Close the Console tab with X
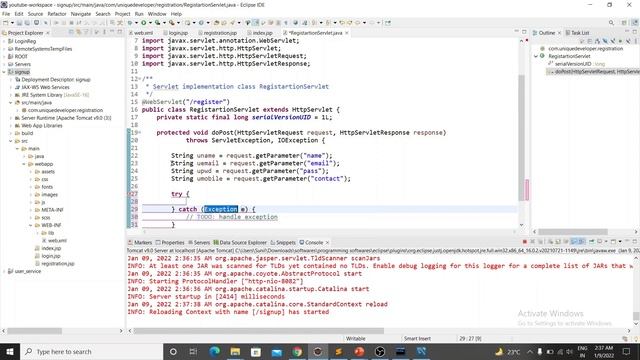 pos(327,242)
